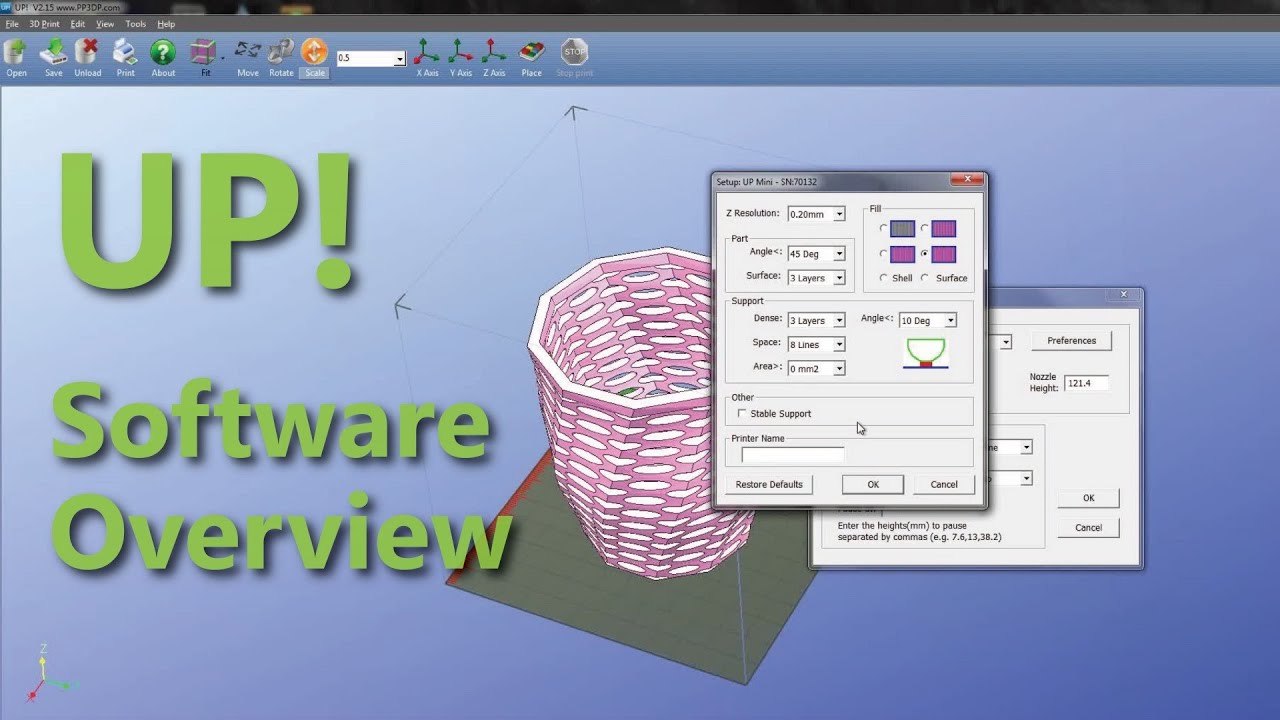Click the currently selected fill radio button
Image resolution: width=1280 pixels, height=720 pixels.
tap(924, 254)
